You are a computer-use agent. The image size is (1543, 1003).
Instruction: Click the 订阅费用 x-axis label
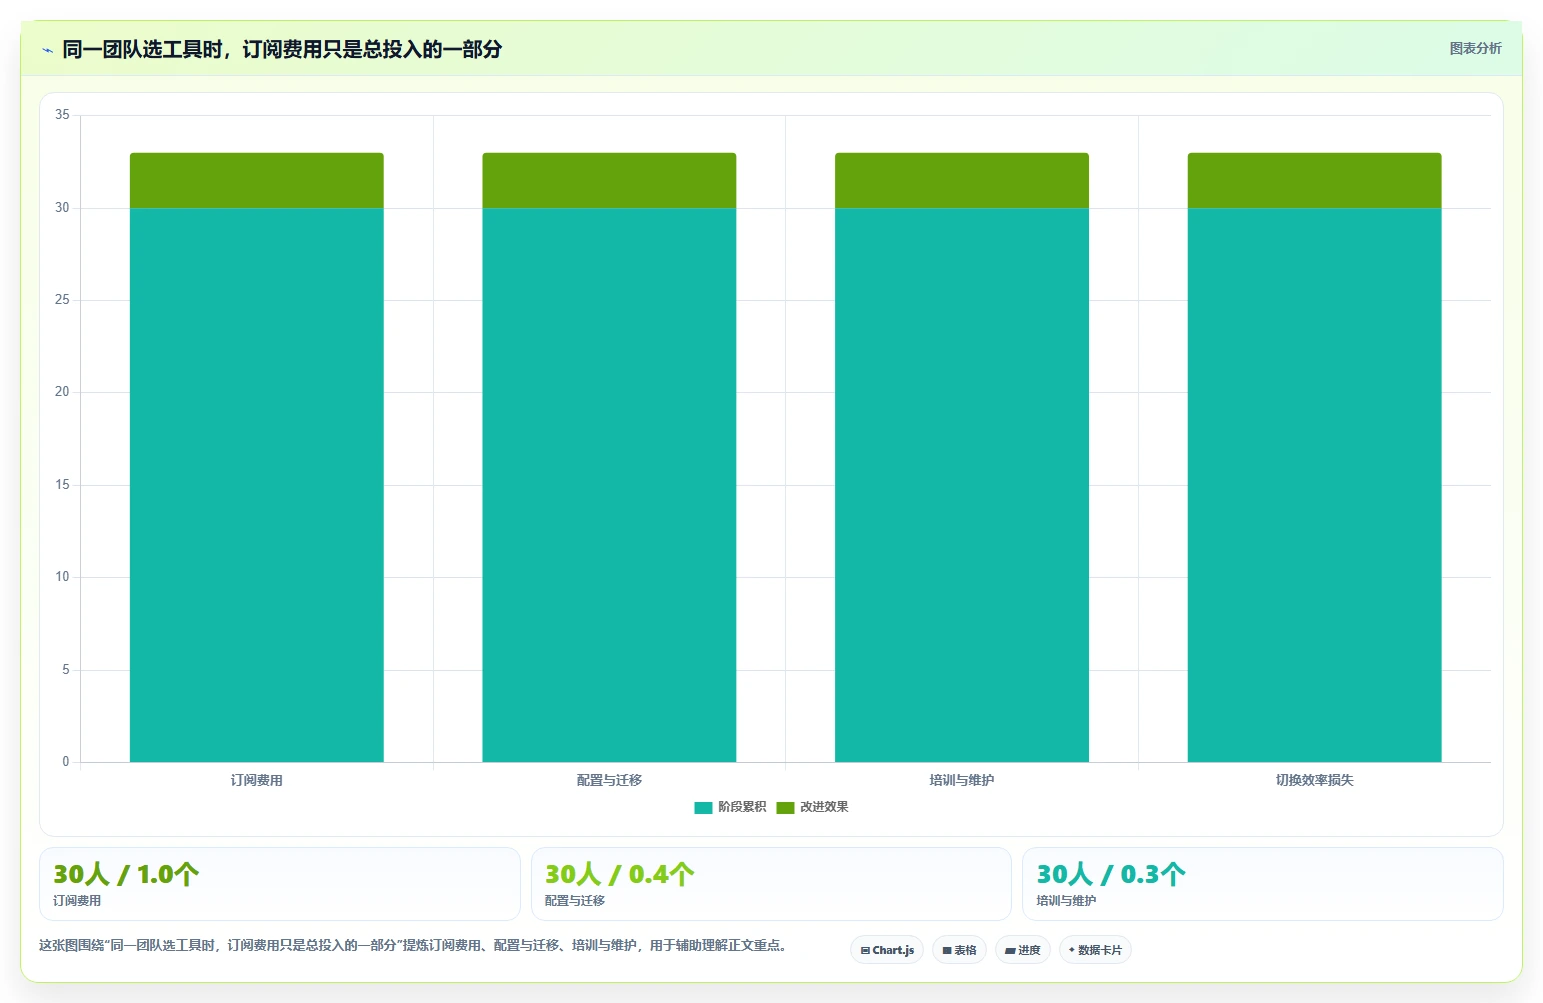point(257,780)
